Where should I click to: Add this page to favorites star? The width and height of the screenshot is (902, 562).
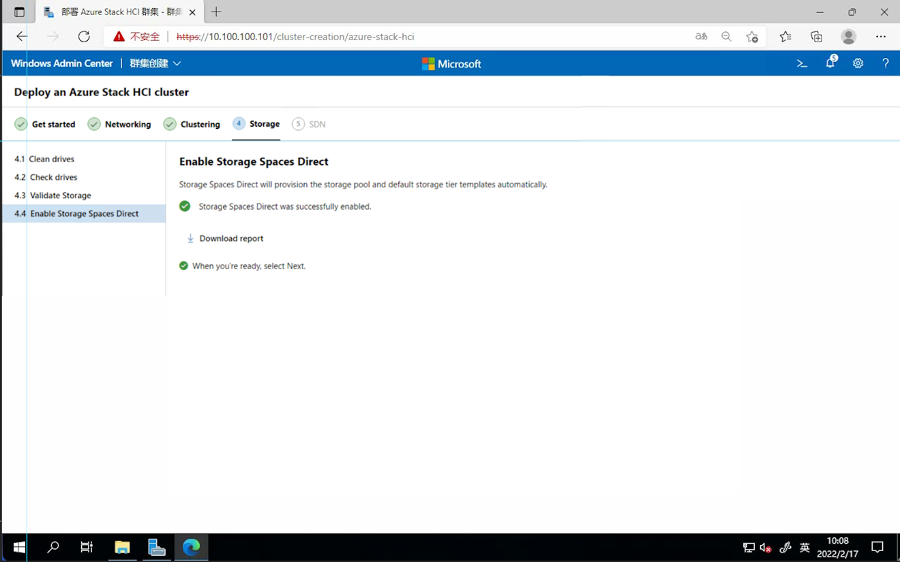pos(752,37)
